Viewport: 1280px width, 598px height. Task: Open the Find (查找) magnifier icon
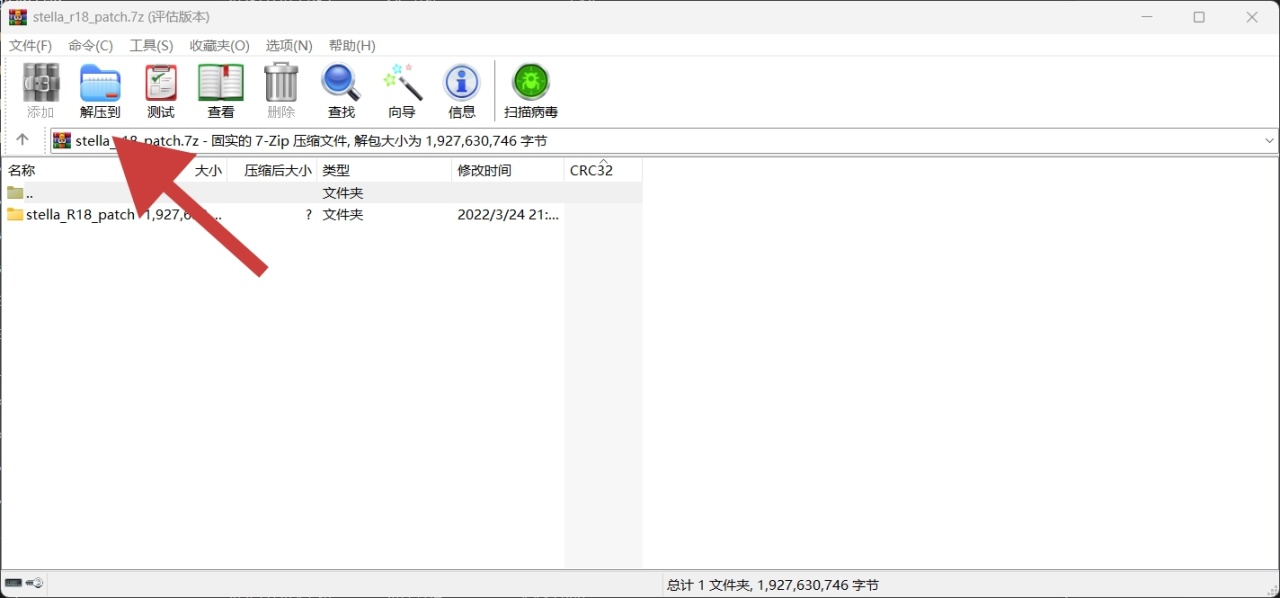pos(341,91)
